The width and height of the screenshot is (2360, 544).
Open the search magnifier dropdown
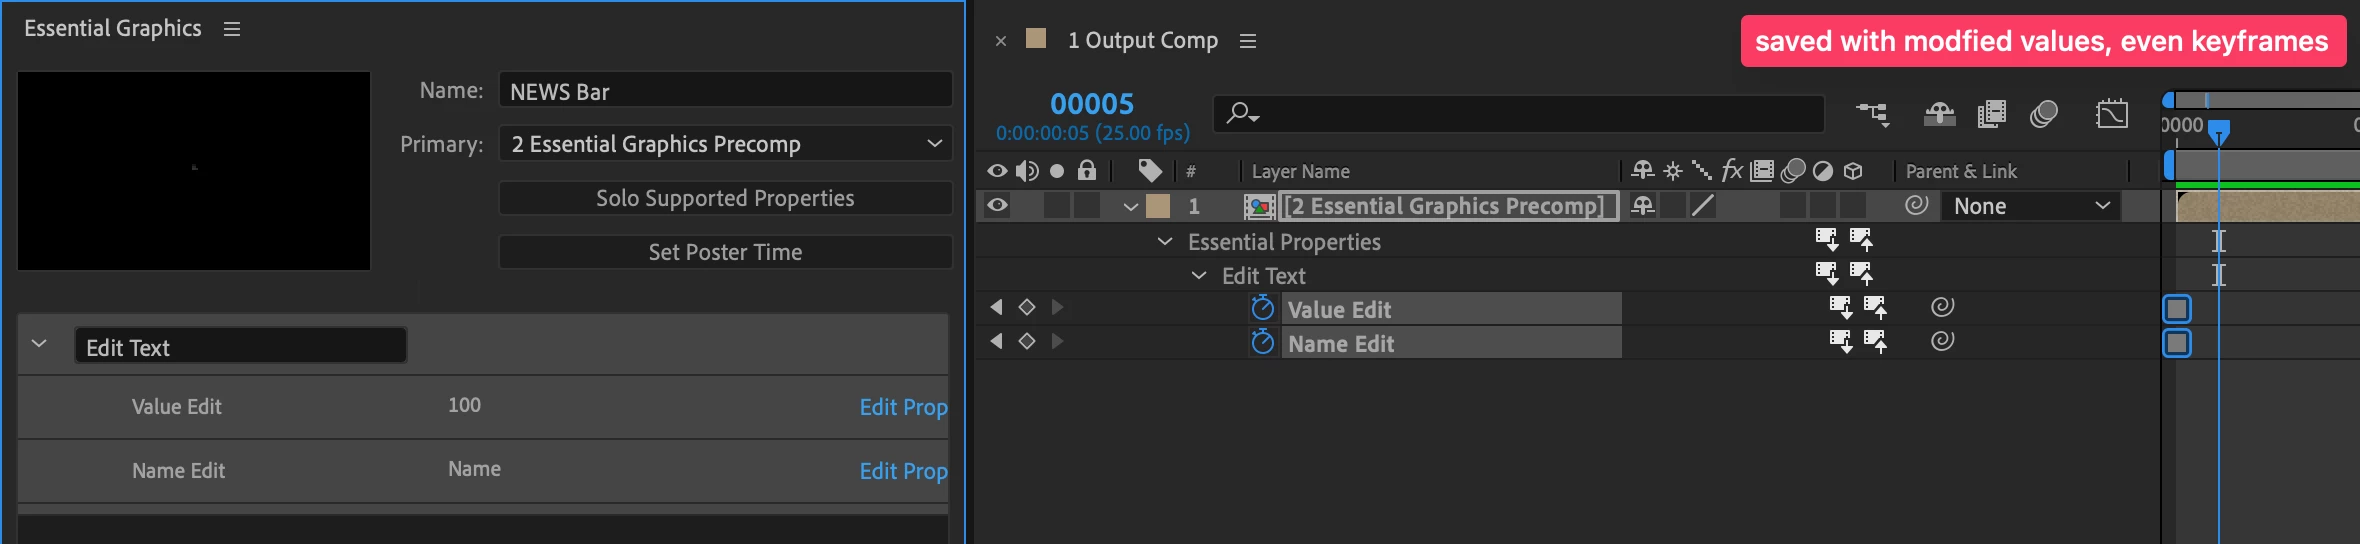[x=1242, y=113]
